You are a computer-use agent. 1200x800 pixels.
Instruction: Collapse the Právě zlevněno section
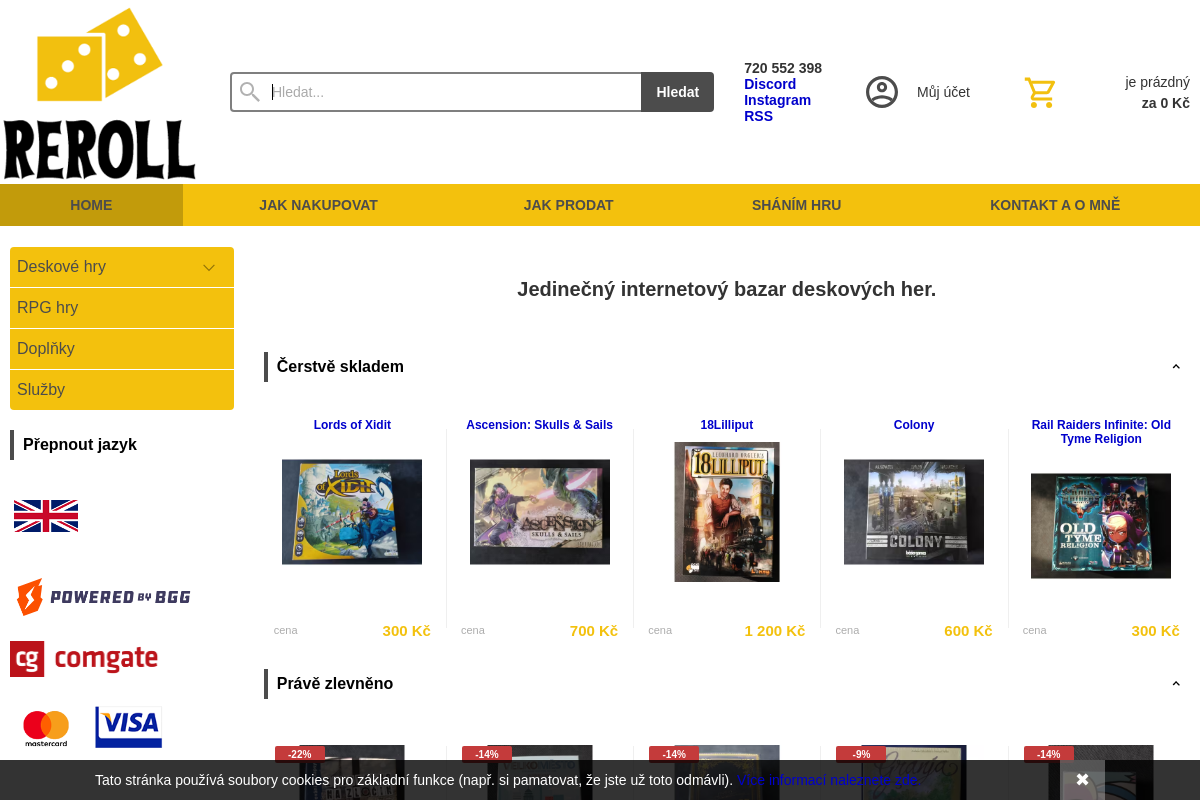1176,684
